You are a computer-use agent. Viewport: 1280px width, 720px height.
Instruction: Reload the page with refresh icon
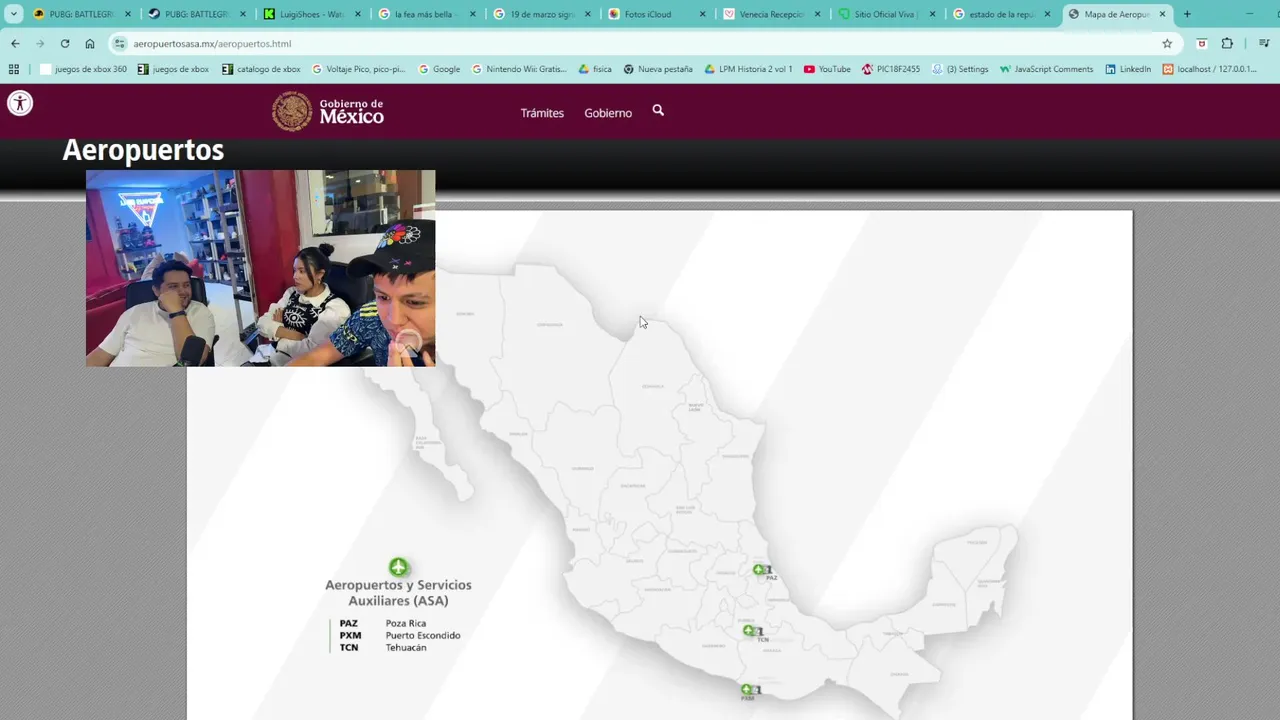[x=65, y=44]
